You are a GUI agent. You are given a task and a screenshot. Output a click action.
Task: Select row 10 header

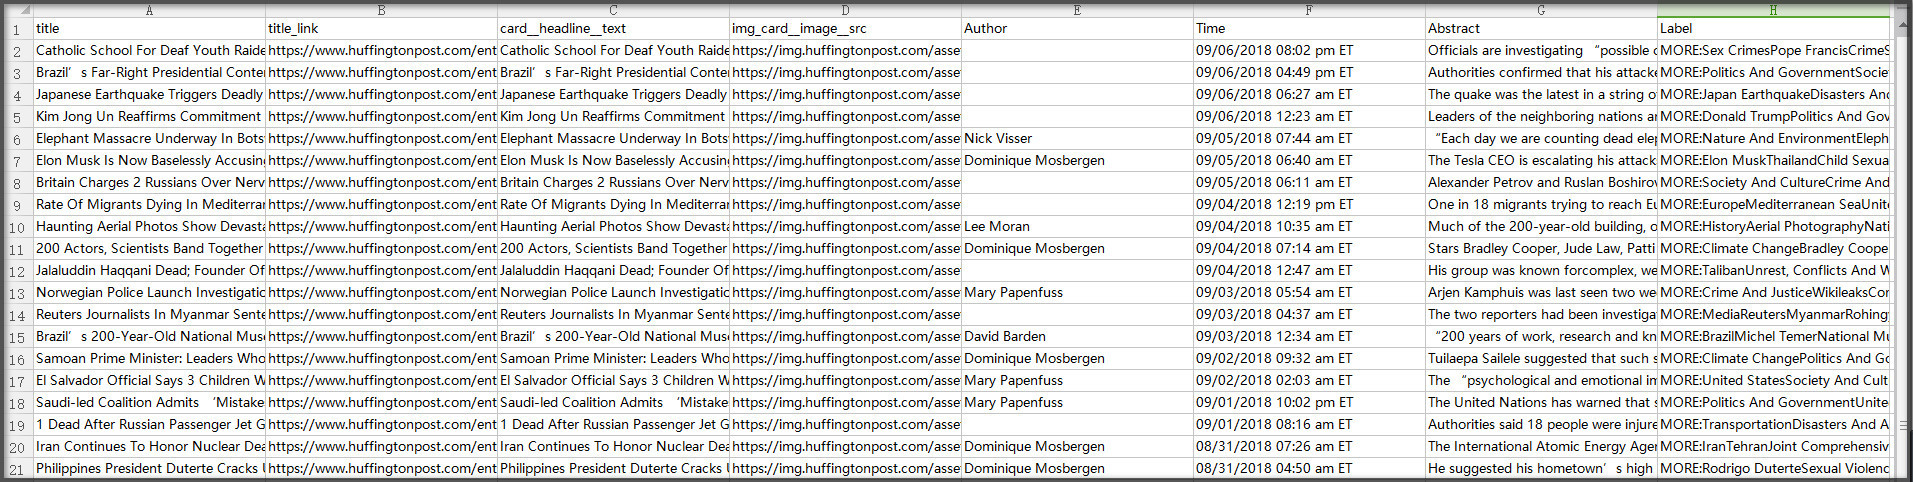pyautogui.click(x=17, y=227)
